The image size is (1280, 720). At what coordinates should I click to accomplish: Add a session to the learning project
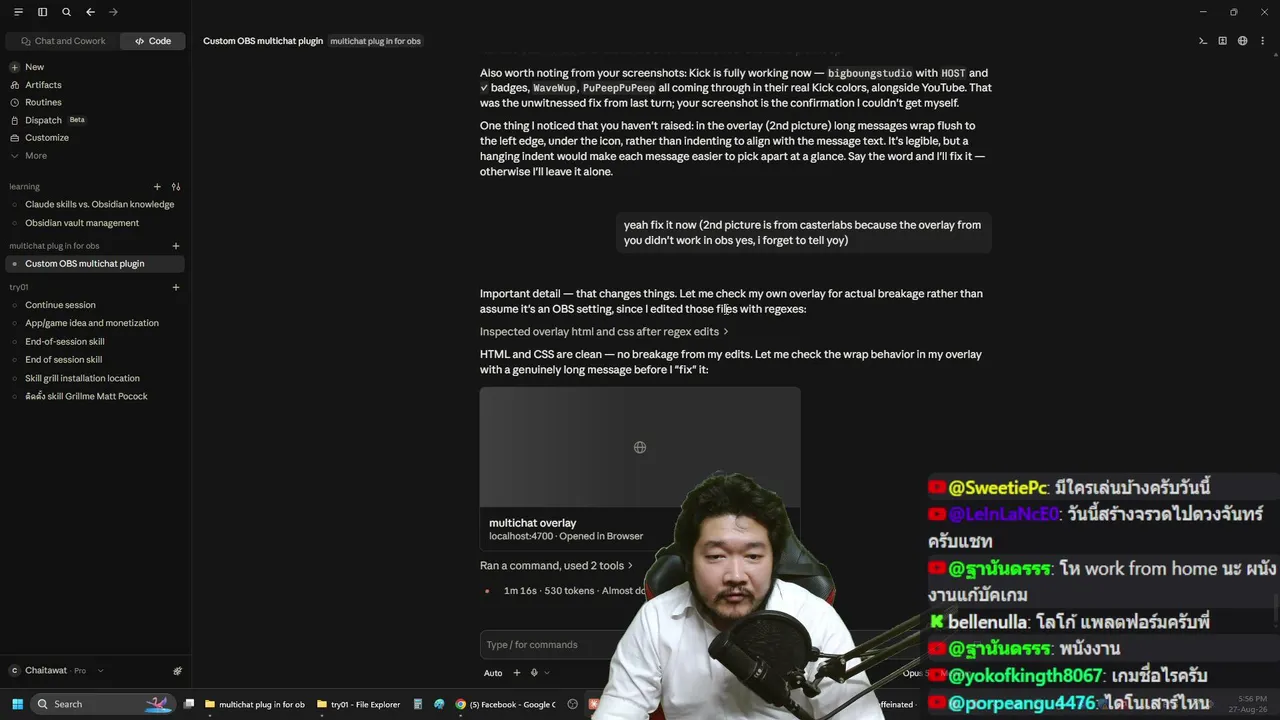coord(157,187)
